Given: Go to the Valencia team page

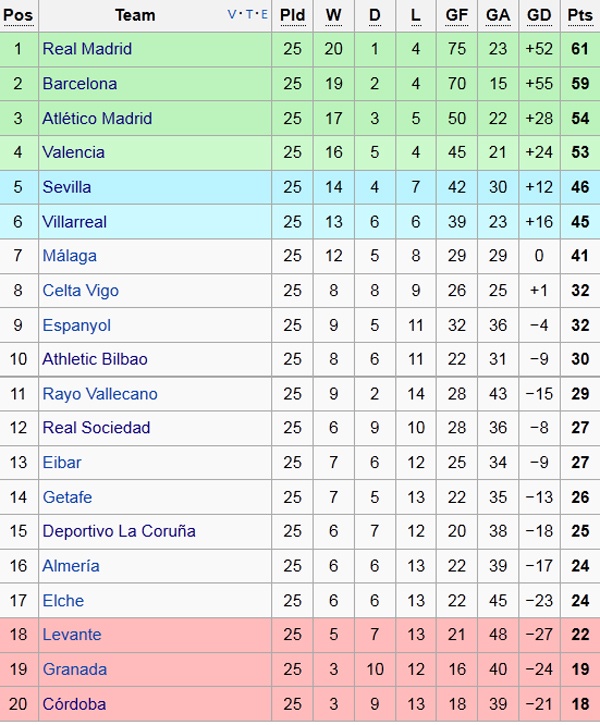Looking at the screenshot, I should (73, 152).
